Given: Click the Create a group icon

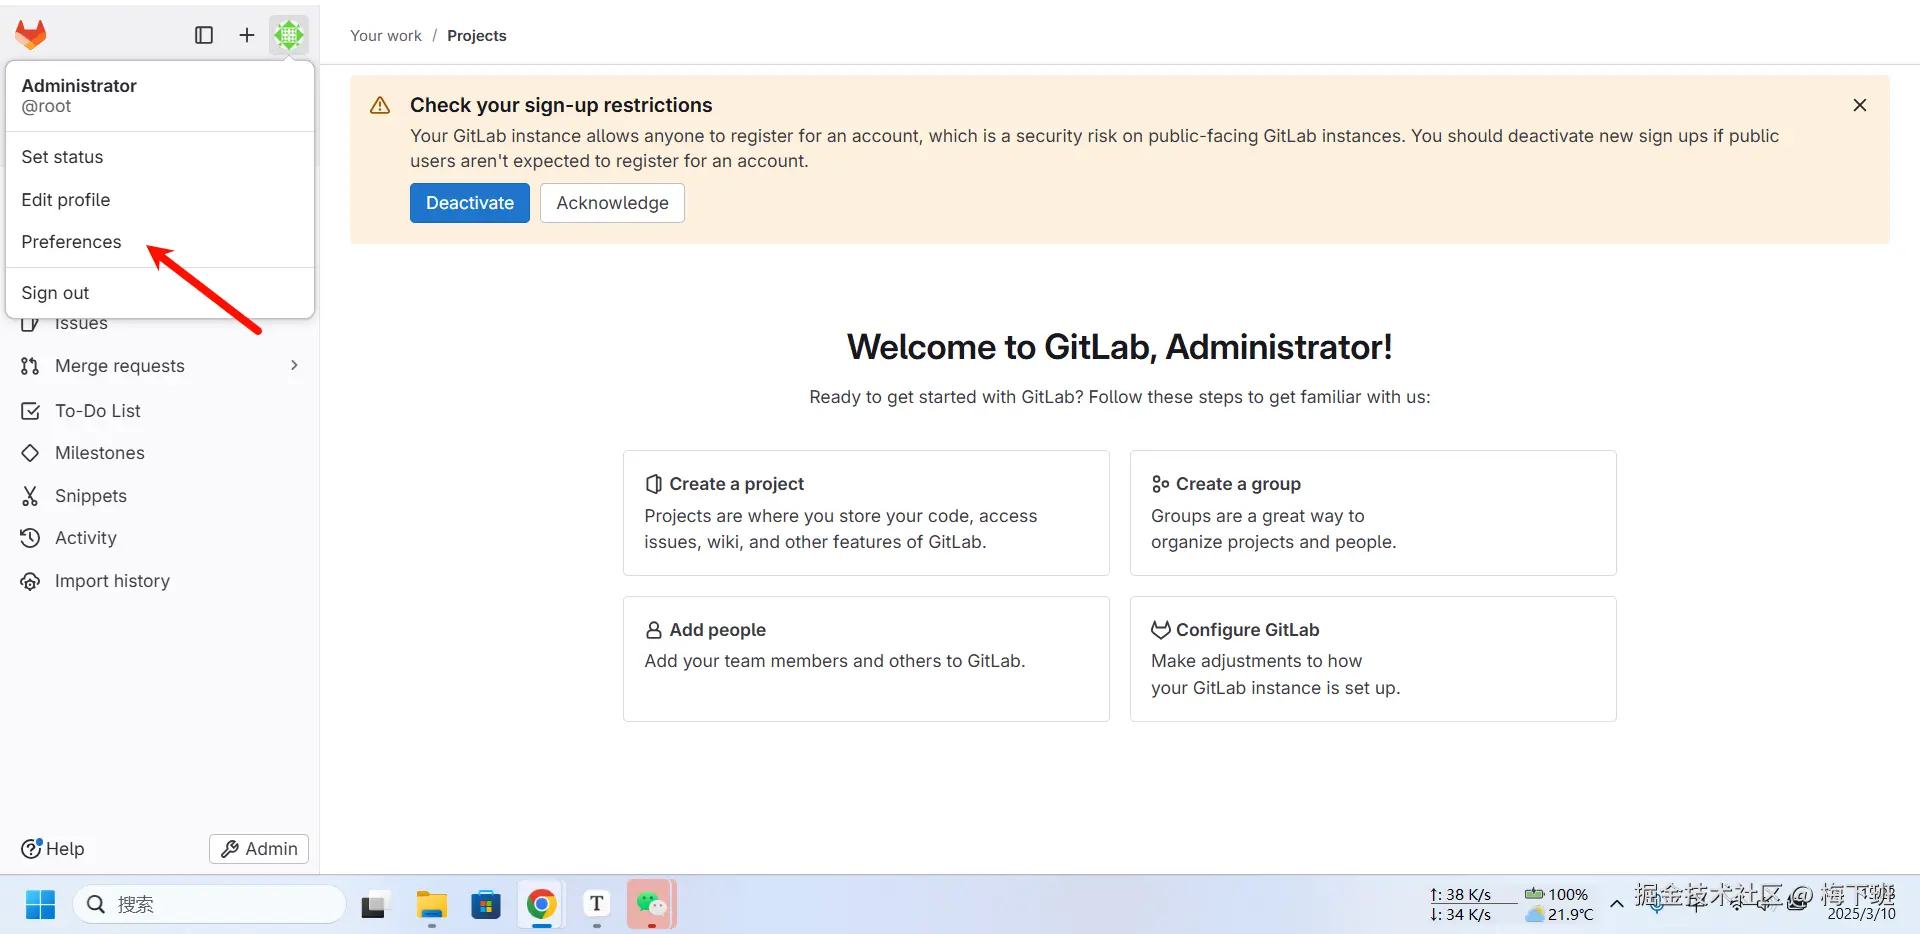Looking at the screenshot, I should [1160, 484].
